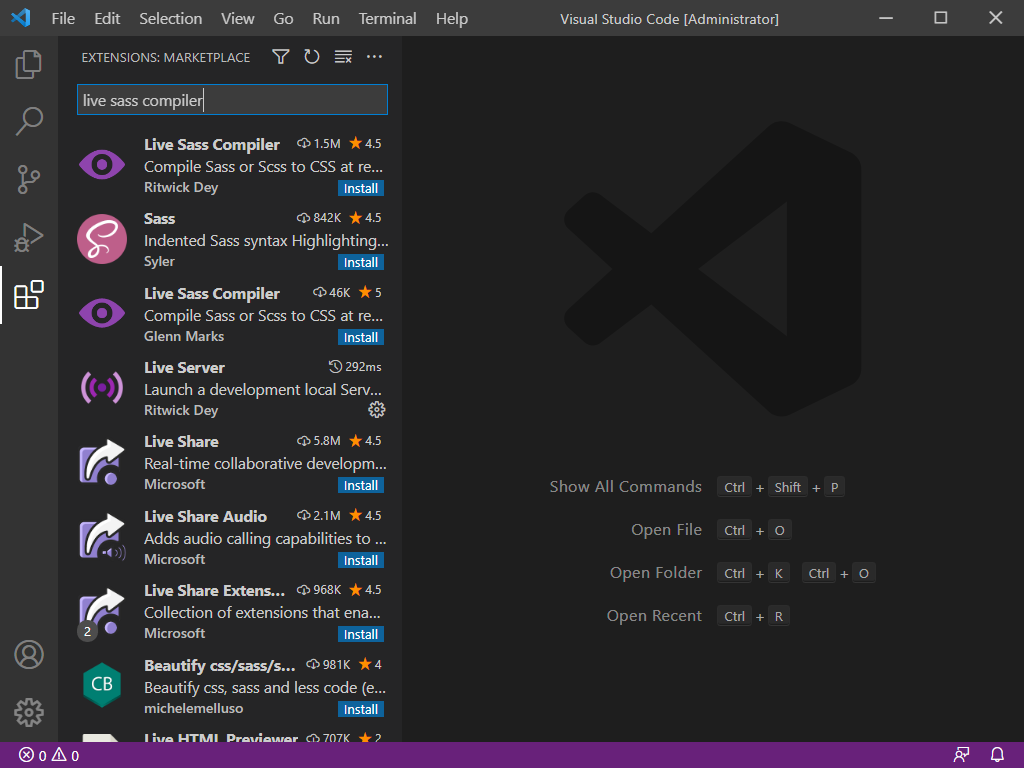Click the Live Share Audio title
This screenshot has width=1024, height=768.
pyautogui.click(x=205, y=517)
